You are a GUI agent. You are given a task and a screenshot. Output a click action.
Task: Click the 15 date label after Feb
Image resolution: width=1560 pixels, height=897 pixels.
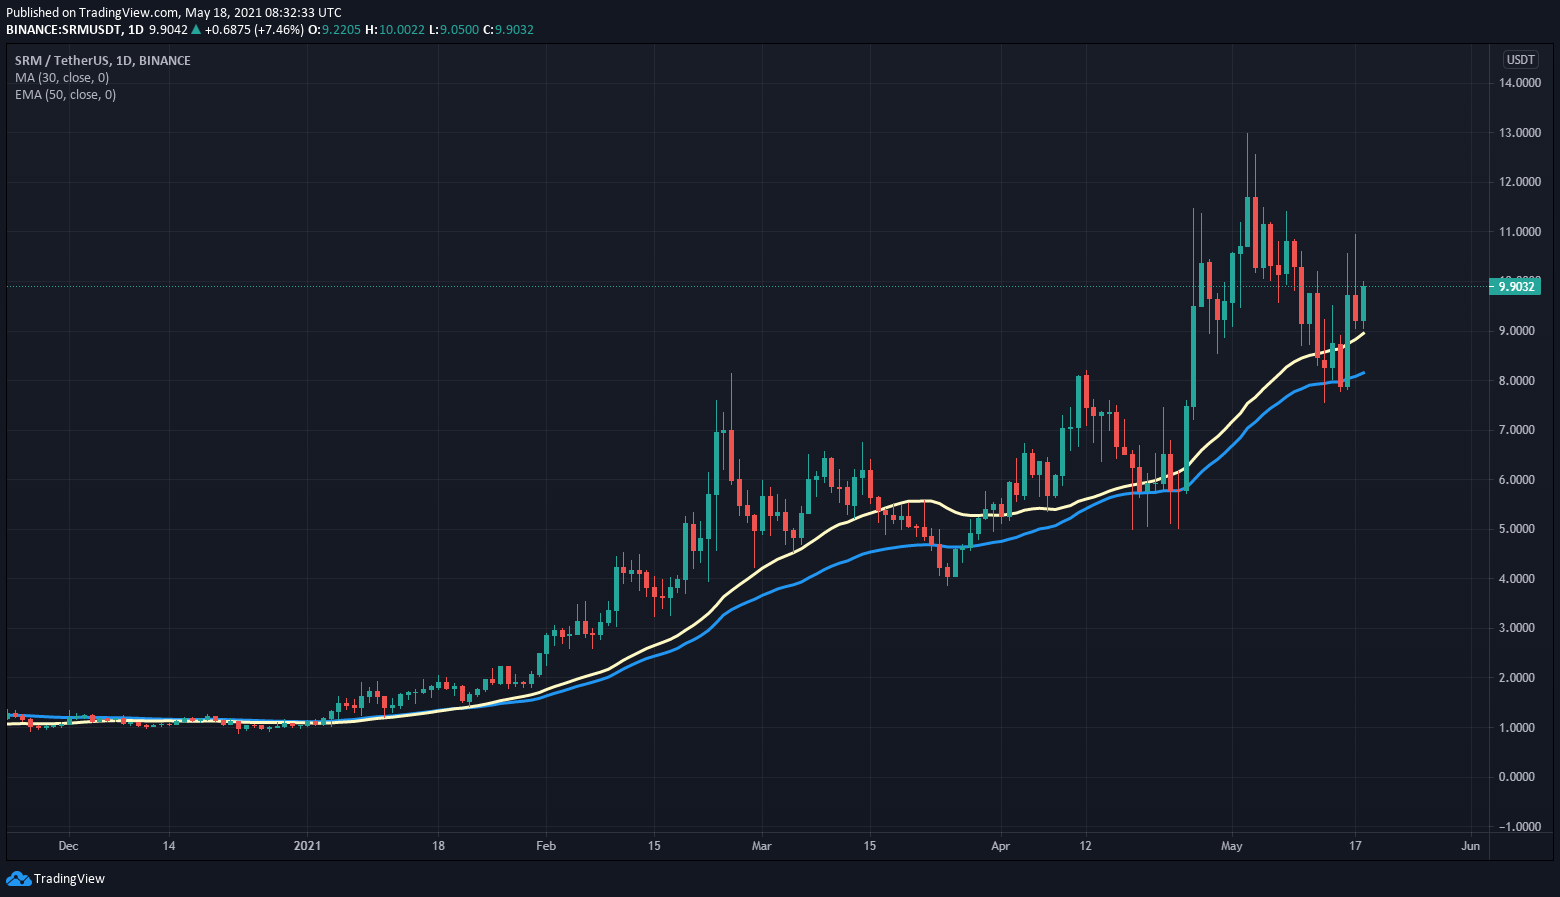point(653,846)
